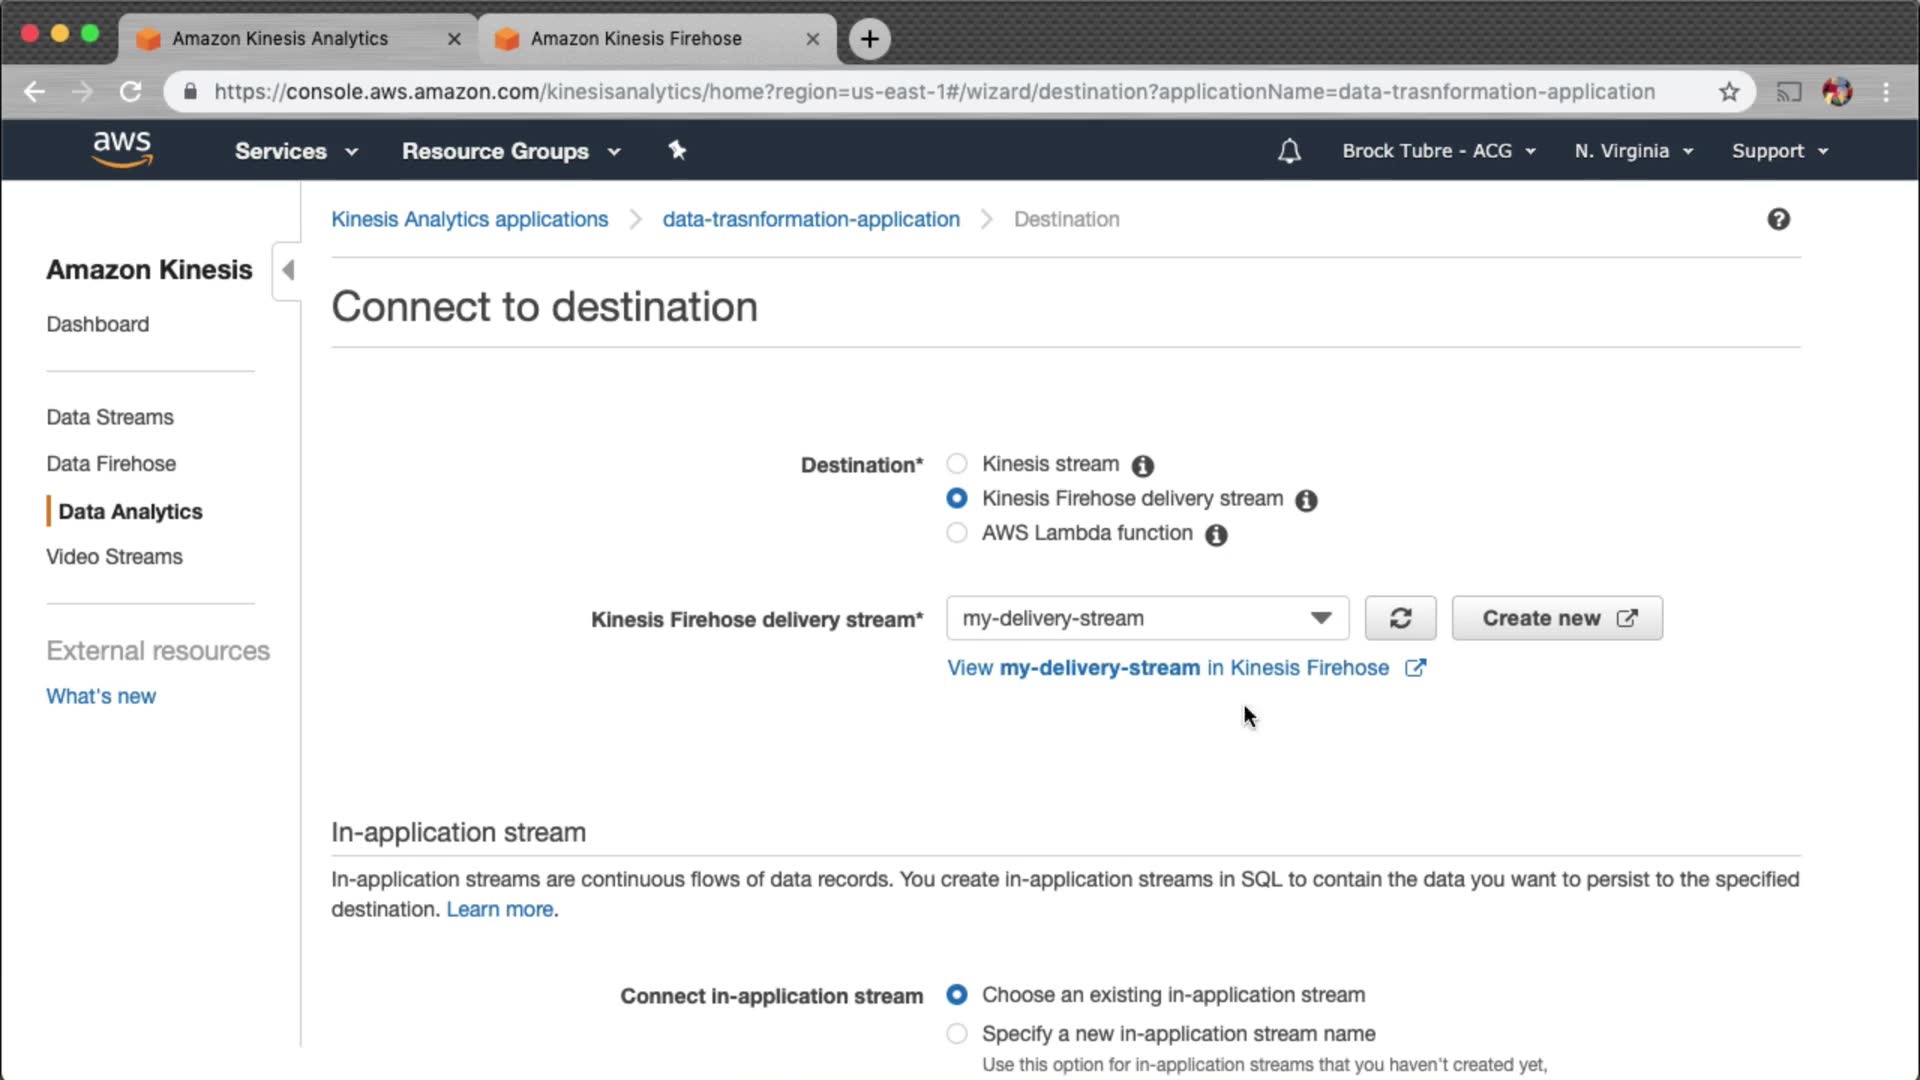Open the notifications bell icon
This screenshot has width=1920, height=1080.
pos(1289,151)
